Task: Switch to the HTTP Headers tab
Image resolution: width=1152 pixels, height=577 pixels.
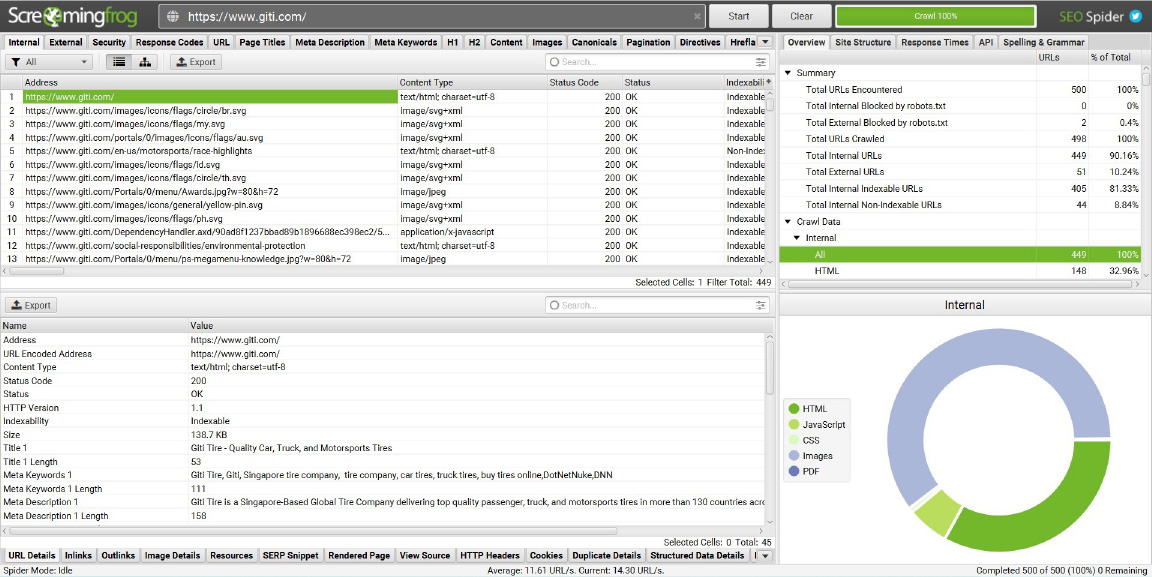Action: pyautogui.click(x=489, y=555)
